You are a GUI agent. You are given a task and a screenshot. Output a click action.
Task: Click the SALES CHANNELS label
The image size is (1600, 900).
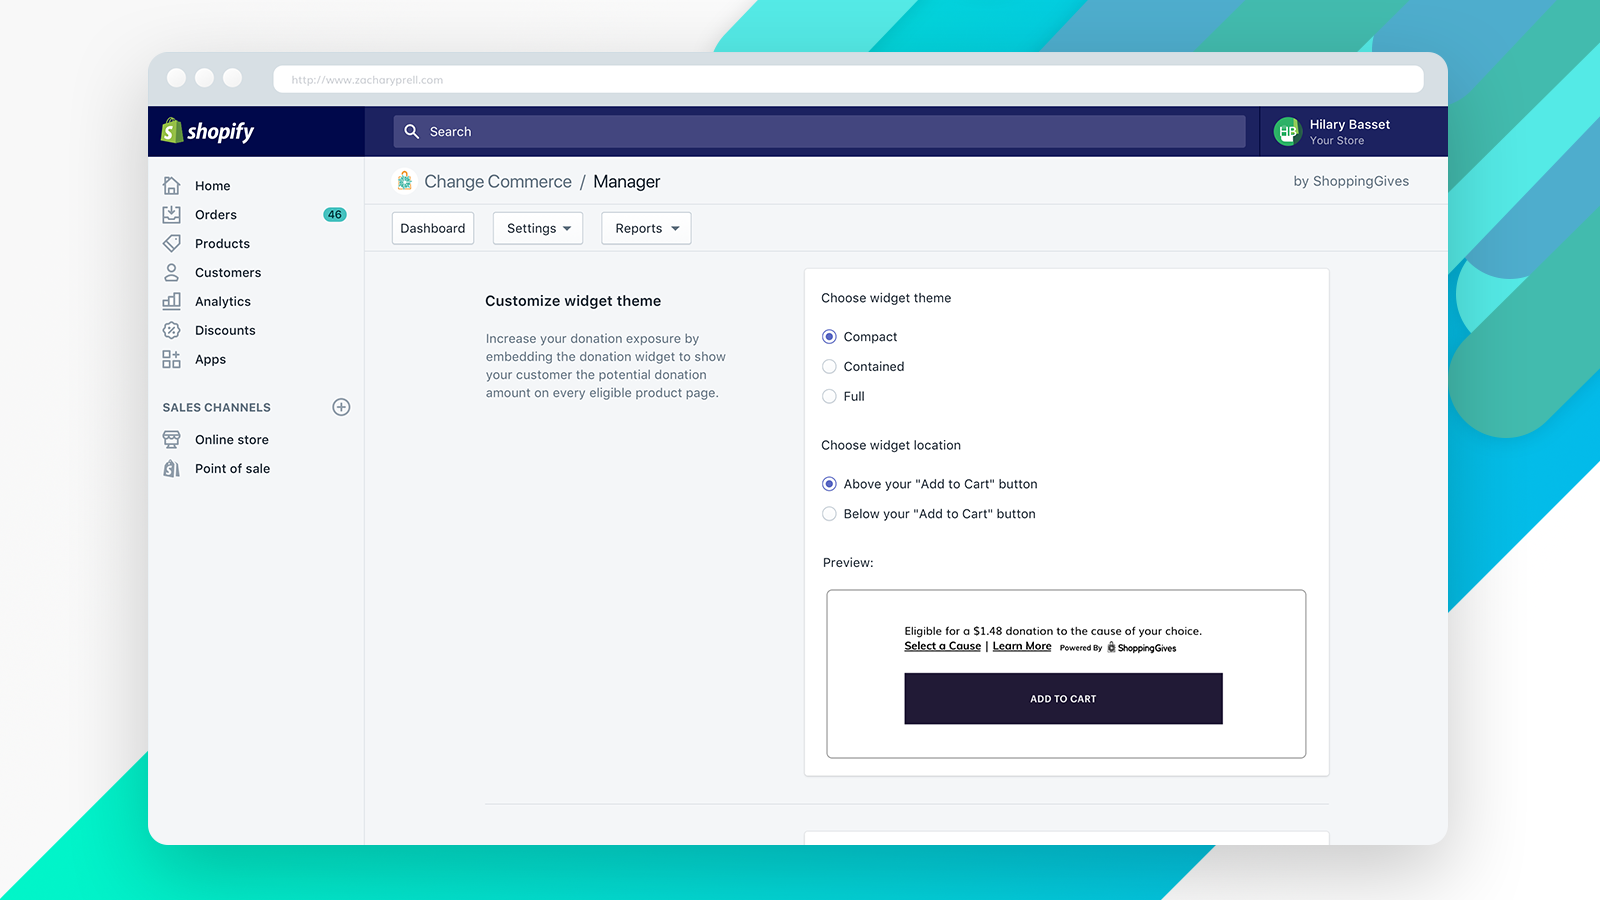217,408
